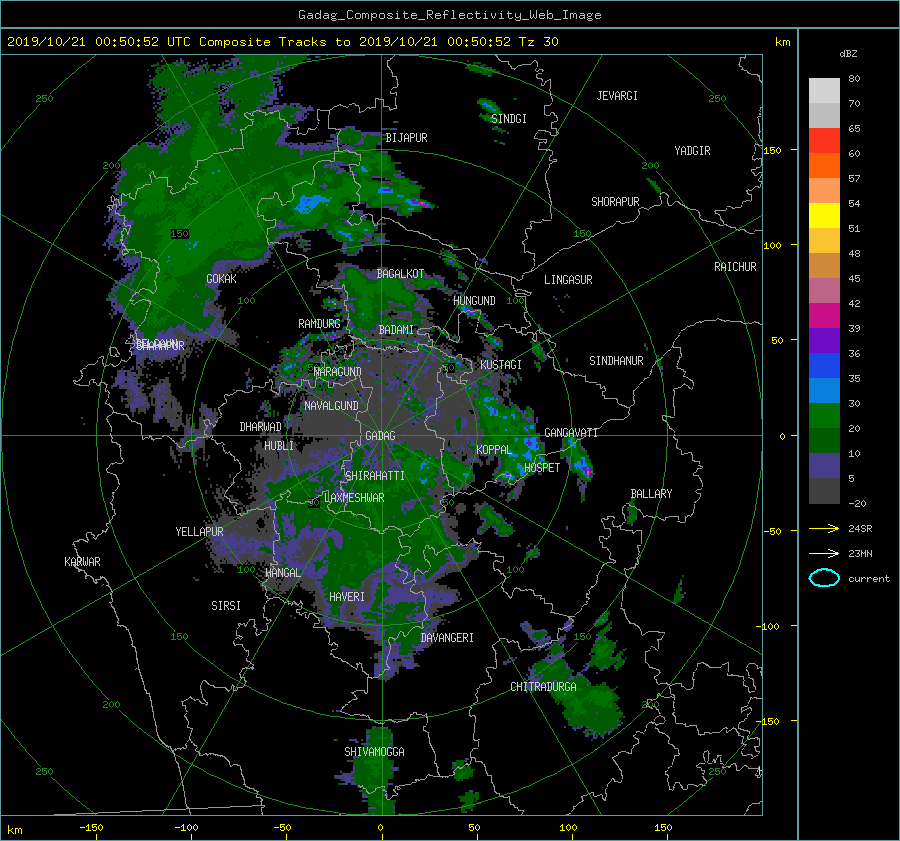Click the GADAG label at radar center
The image size is (900, 841).
tap(380, 436)
